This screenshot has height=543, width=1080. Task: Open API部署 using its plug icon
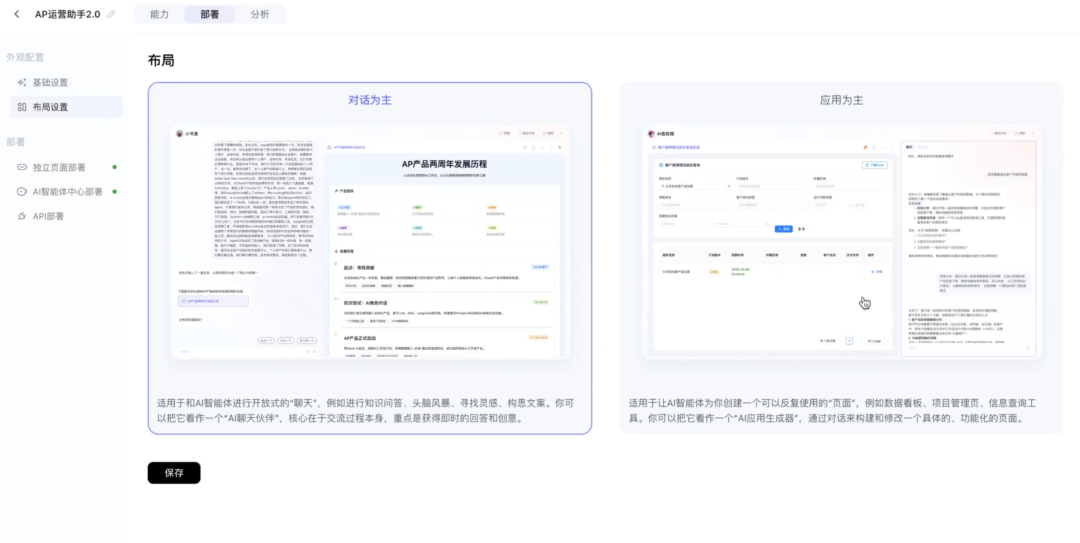22,216
